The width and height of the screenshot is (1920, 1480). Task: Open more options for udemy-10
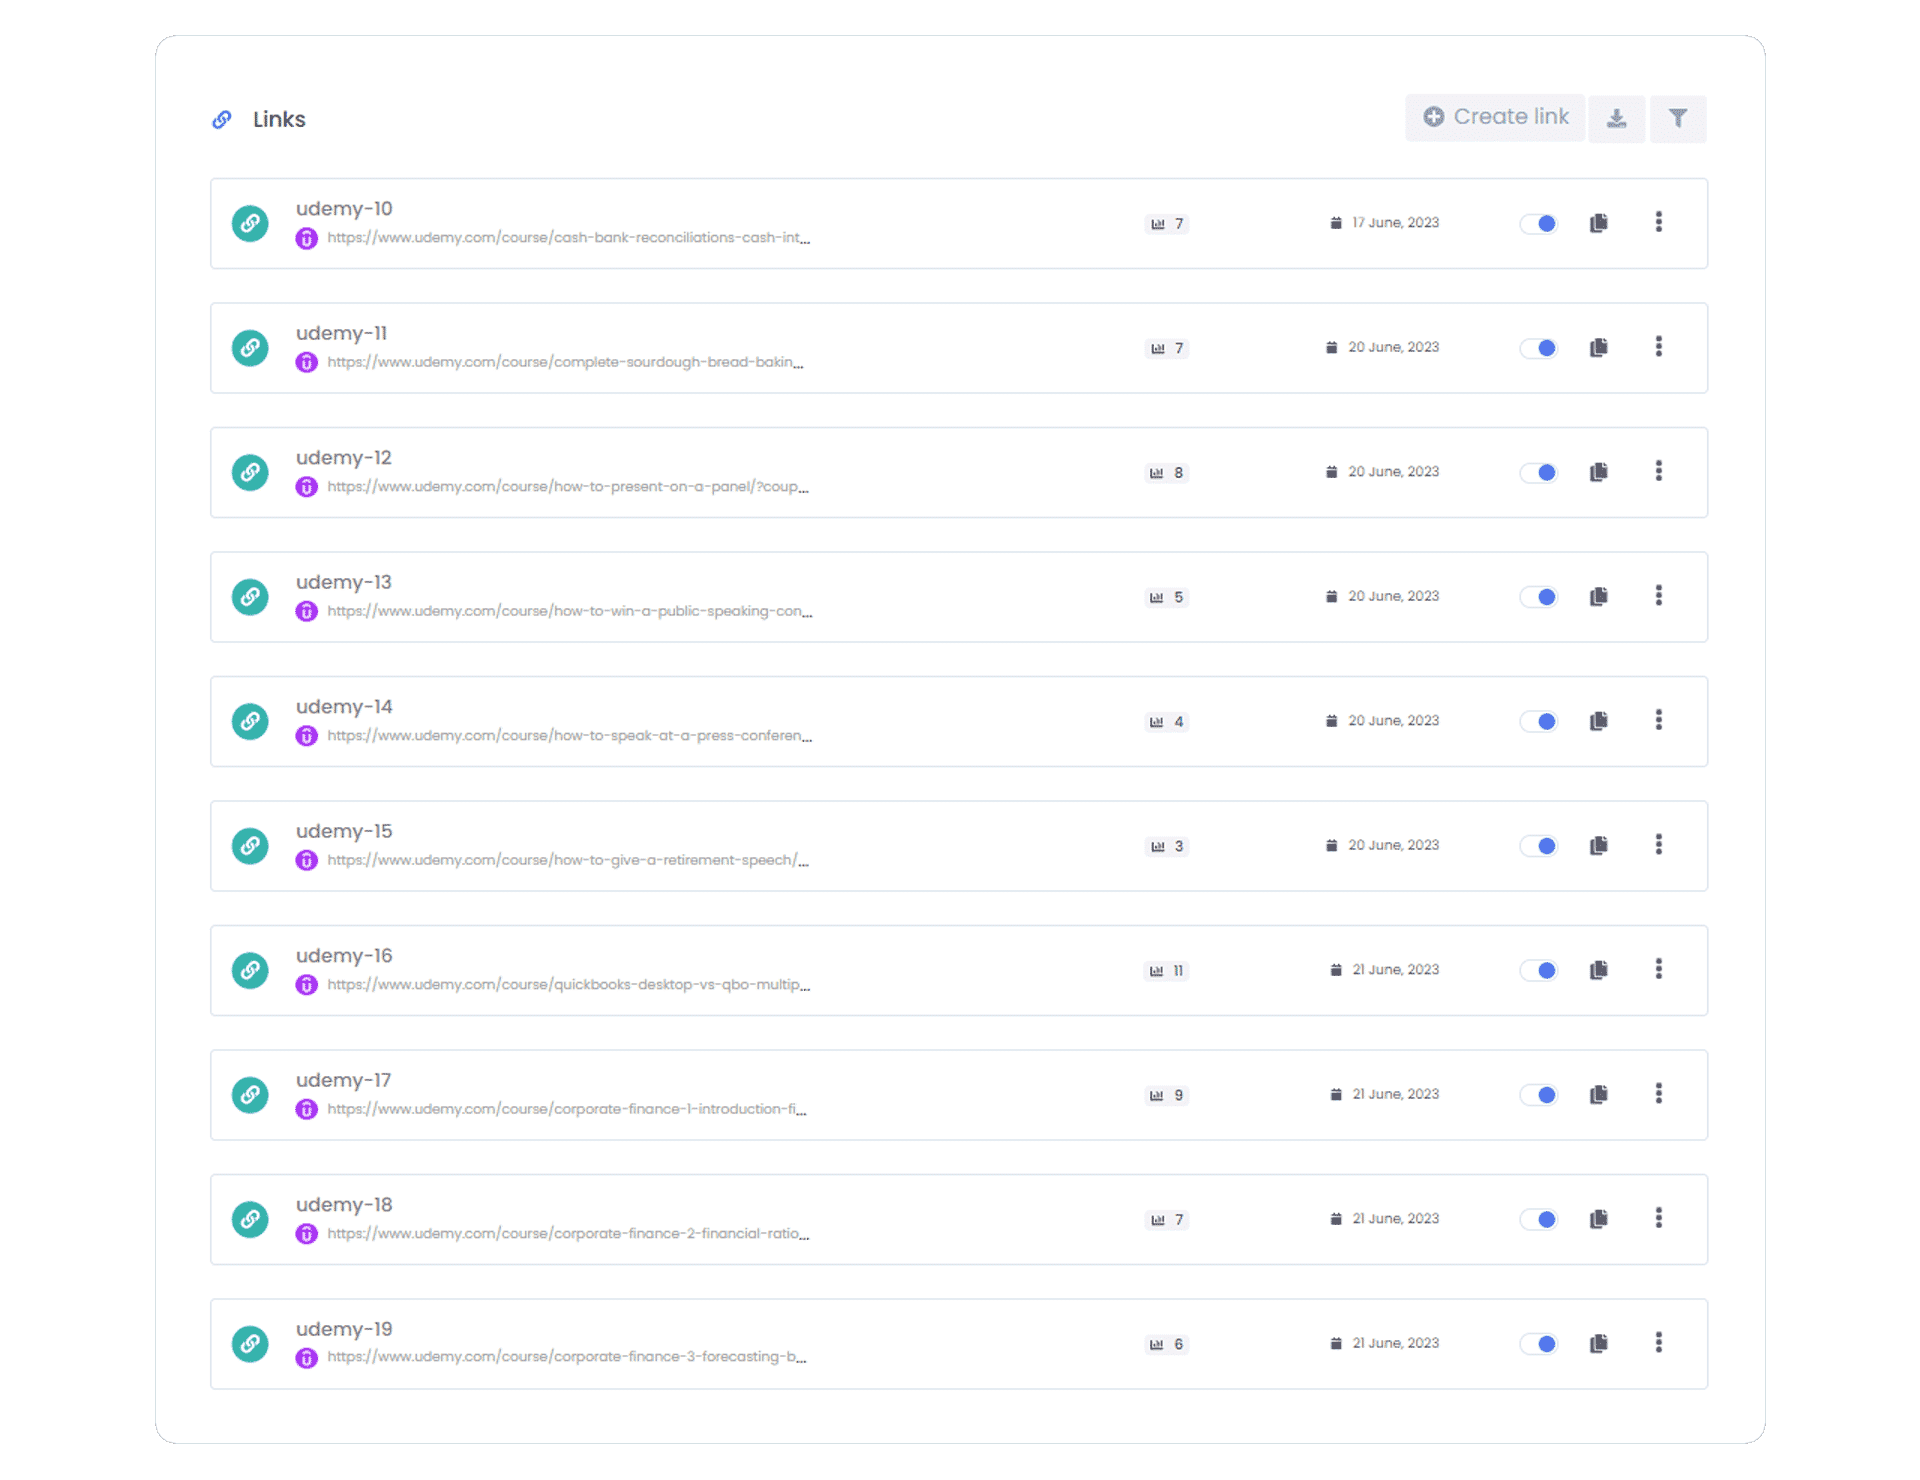click(1658, 222)
